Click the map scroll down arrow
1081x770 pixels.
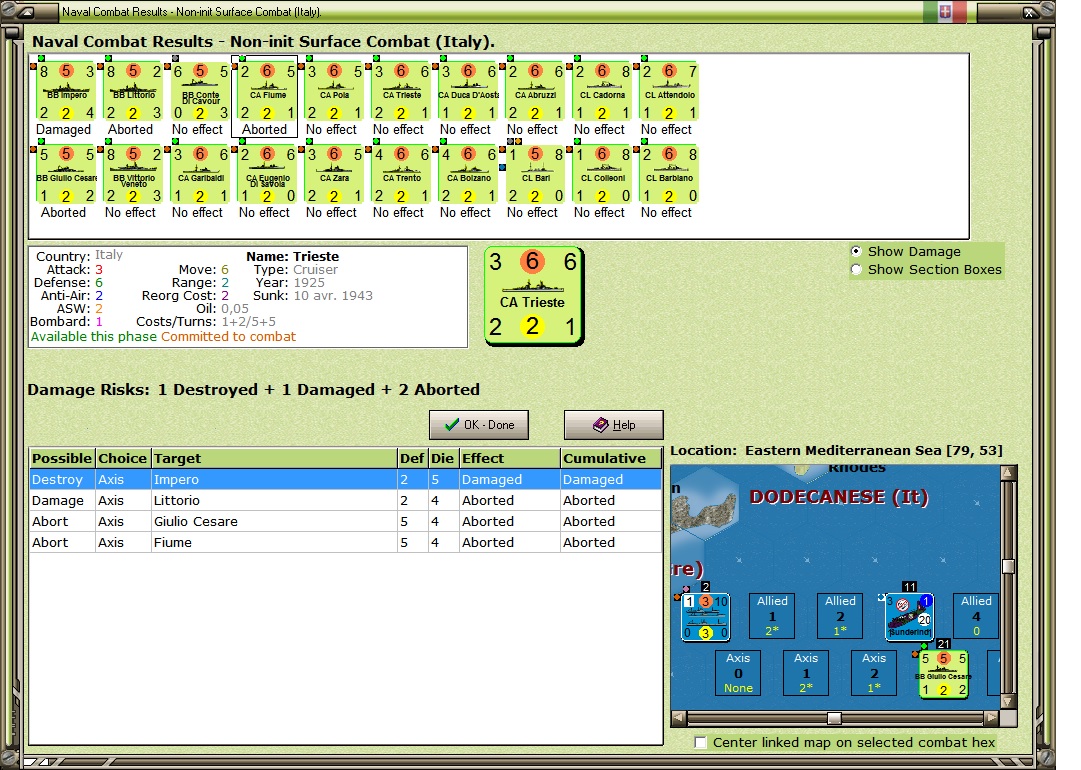[1008, 702]
